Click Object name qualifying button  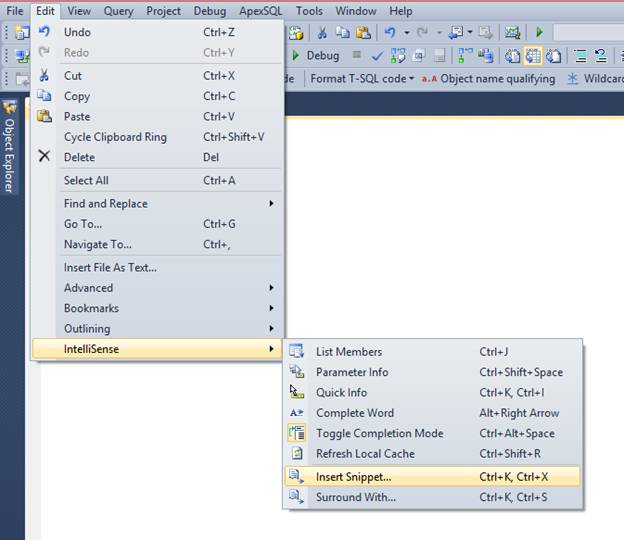pyautogui.click(x=488, y=79)
